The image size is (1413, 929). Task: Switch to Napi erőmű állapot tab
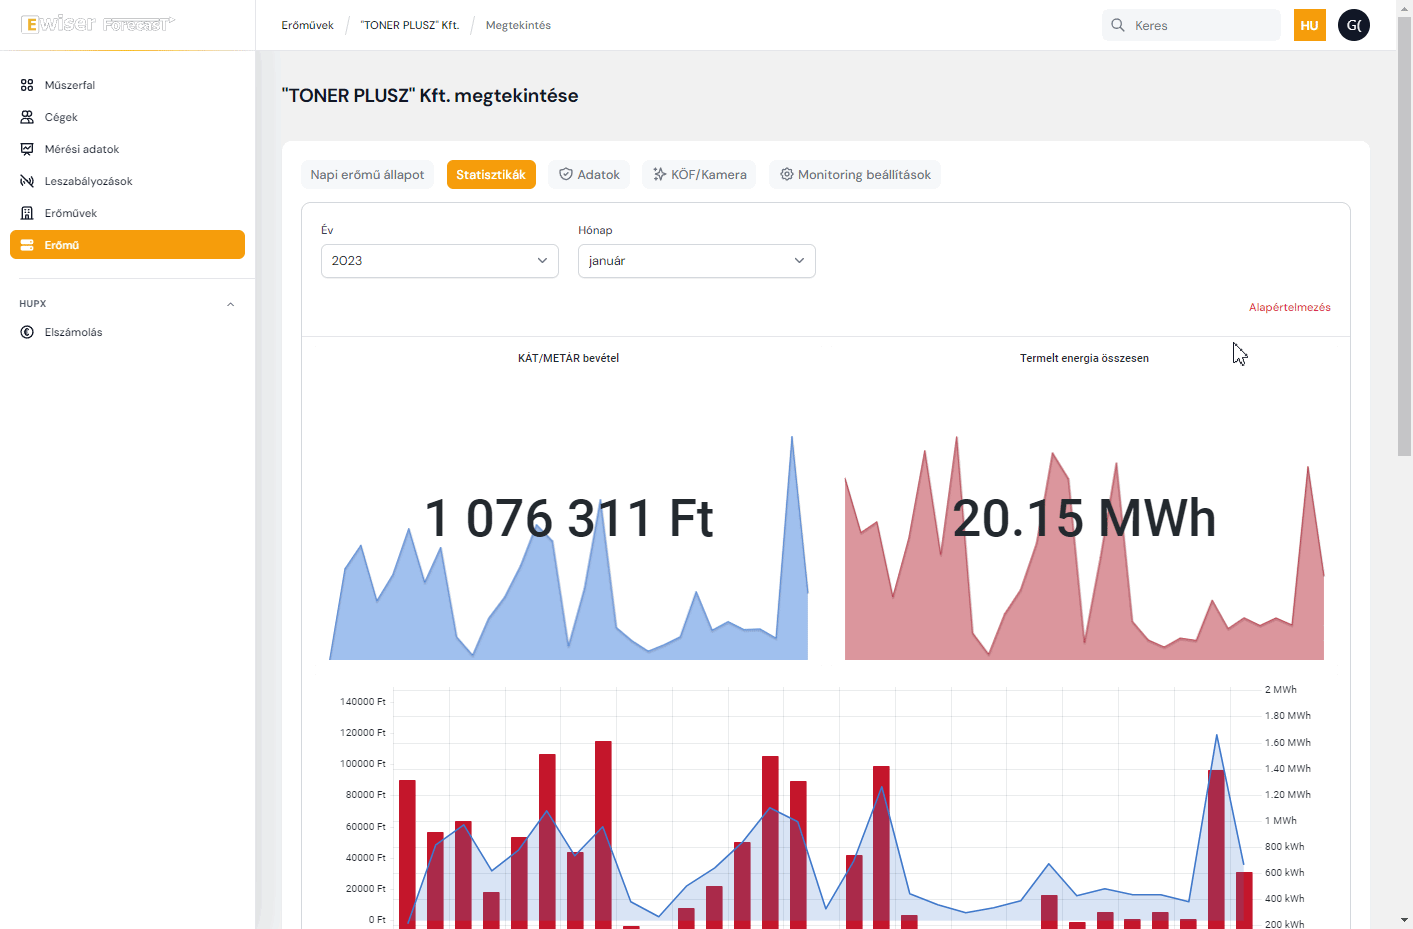coord(367,175)
